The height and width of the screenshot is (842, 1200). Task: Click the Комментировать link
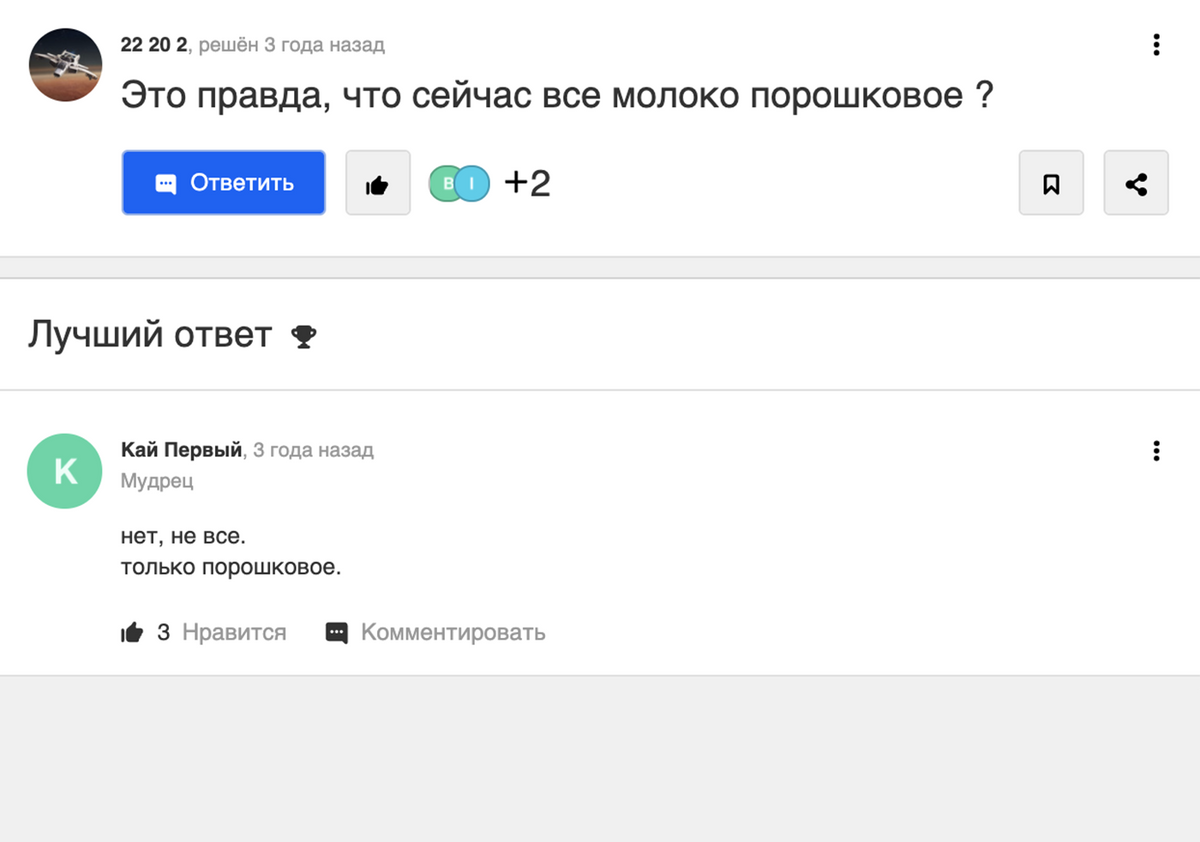453,632
